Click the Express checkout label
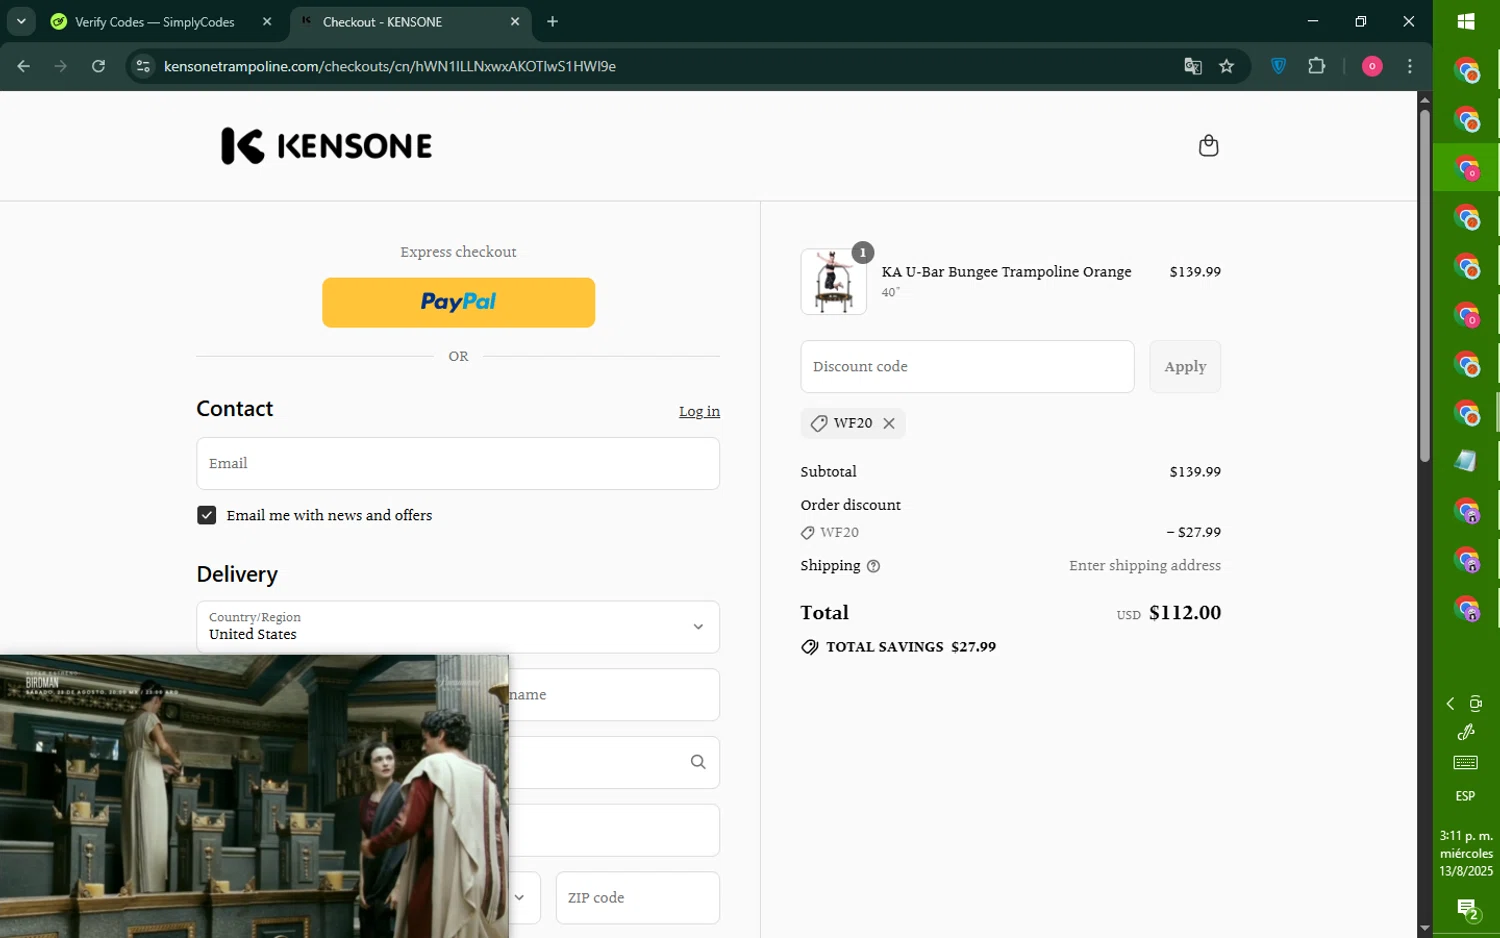The height and width of the screenshot is (938, 1500). coord(458,252)
